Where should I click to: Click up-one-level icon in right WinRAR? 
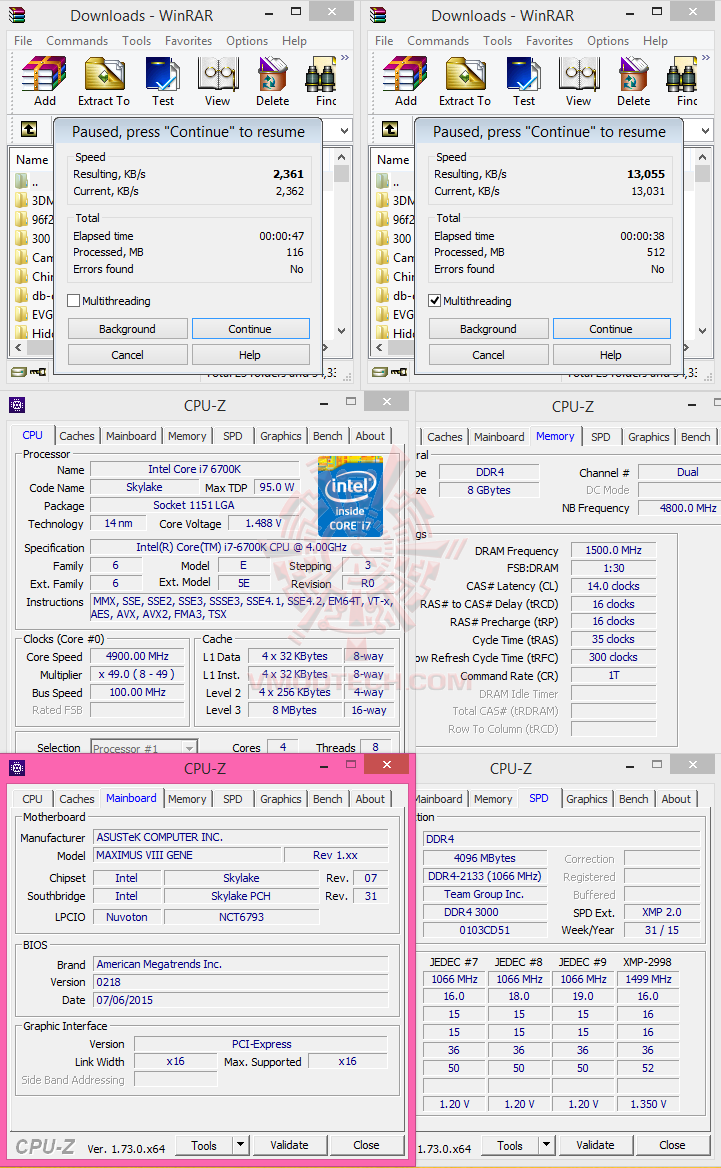[x=390, y=129]
